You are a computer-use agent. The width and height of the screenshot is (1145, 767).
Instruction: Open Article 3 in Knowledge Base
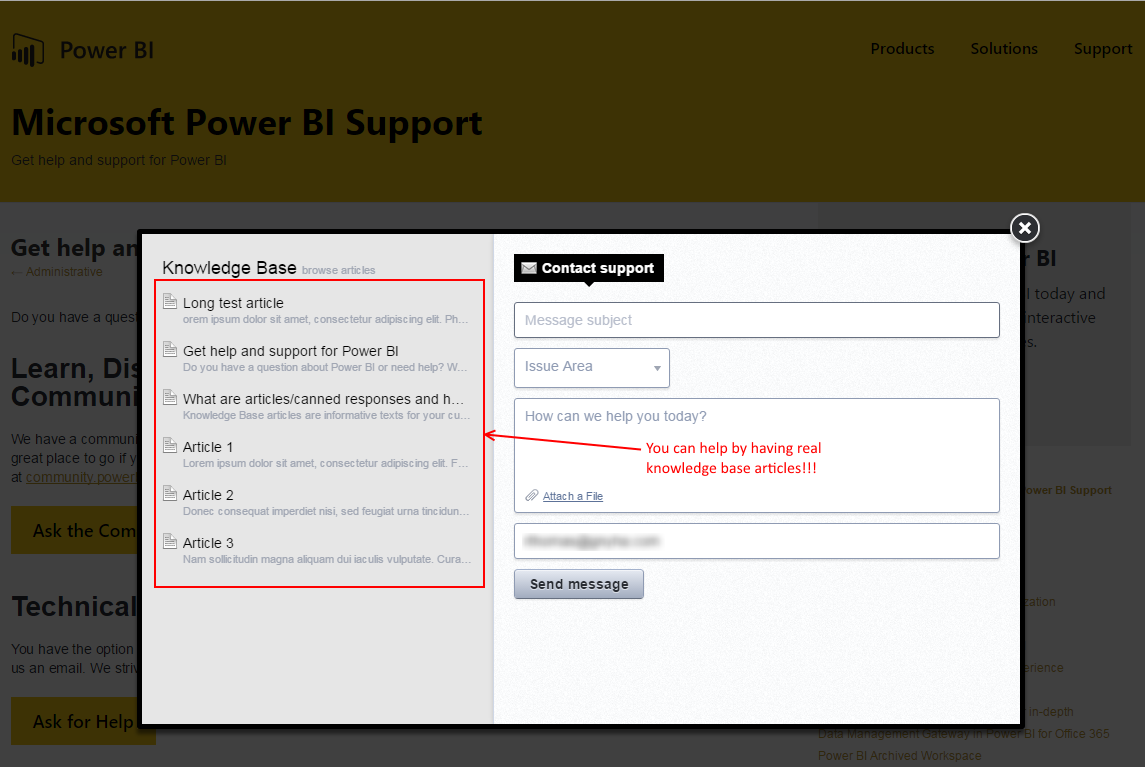point(208,543)
